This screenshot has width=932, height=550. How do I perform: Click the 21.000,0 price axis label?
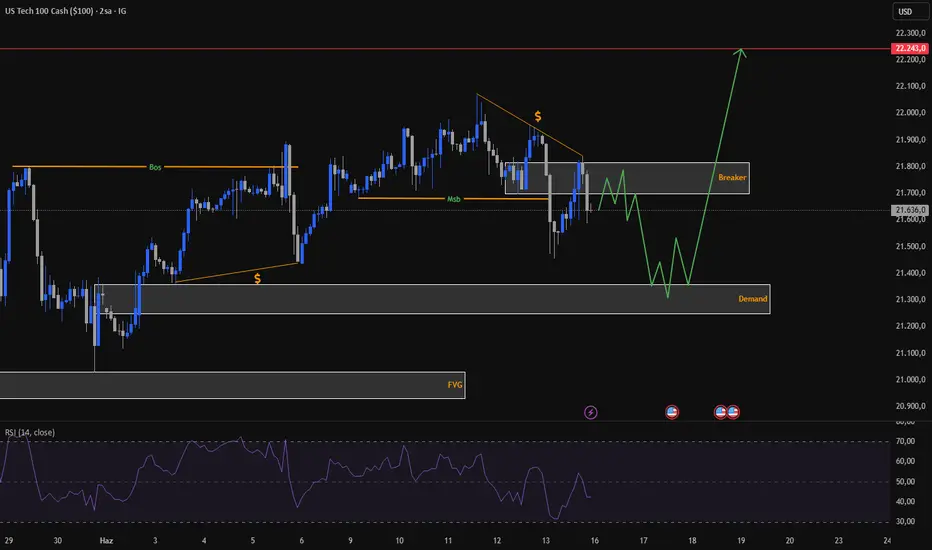tap(910, 379)
